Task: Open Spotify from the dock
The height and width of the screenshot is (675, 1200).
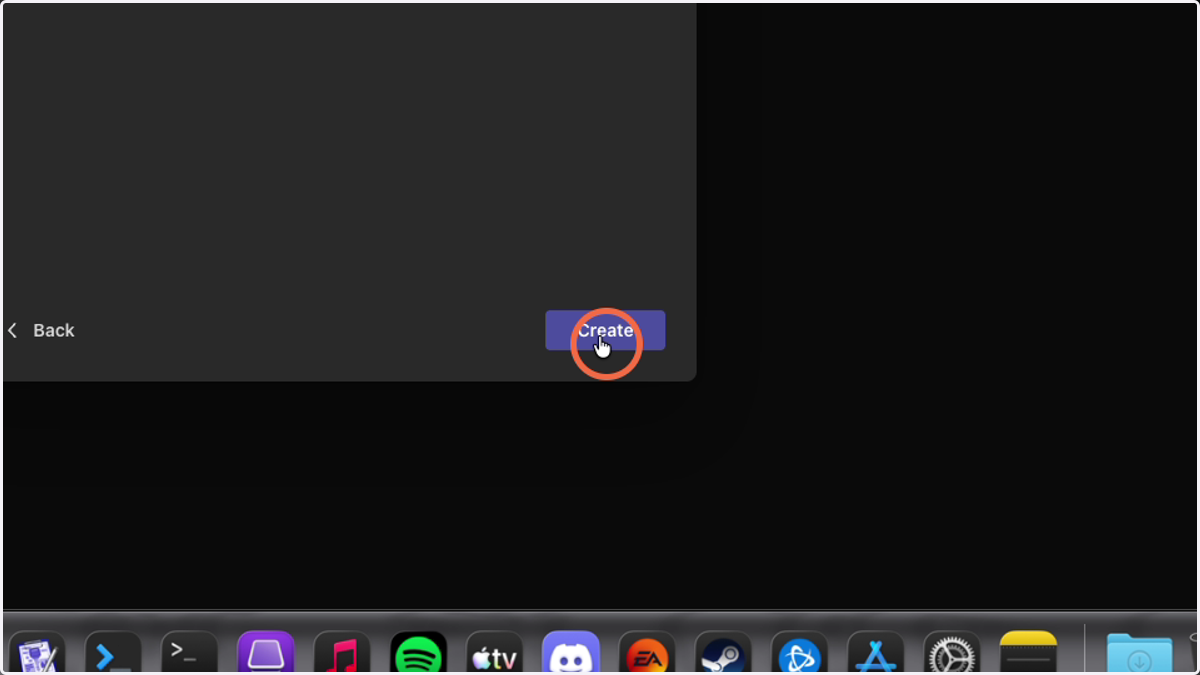Action: (x=419, y=653)
